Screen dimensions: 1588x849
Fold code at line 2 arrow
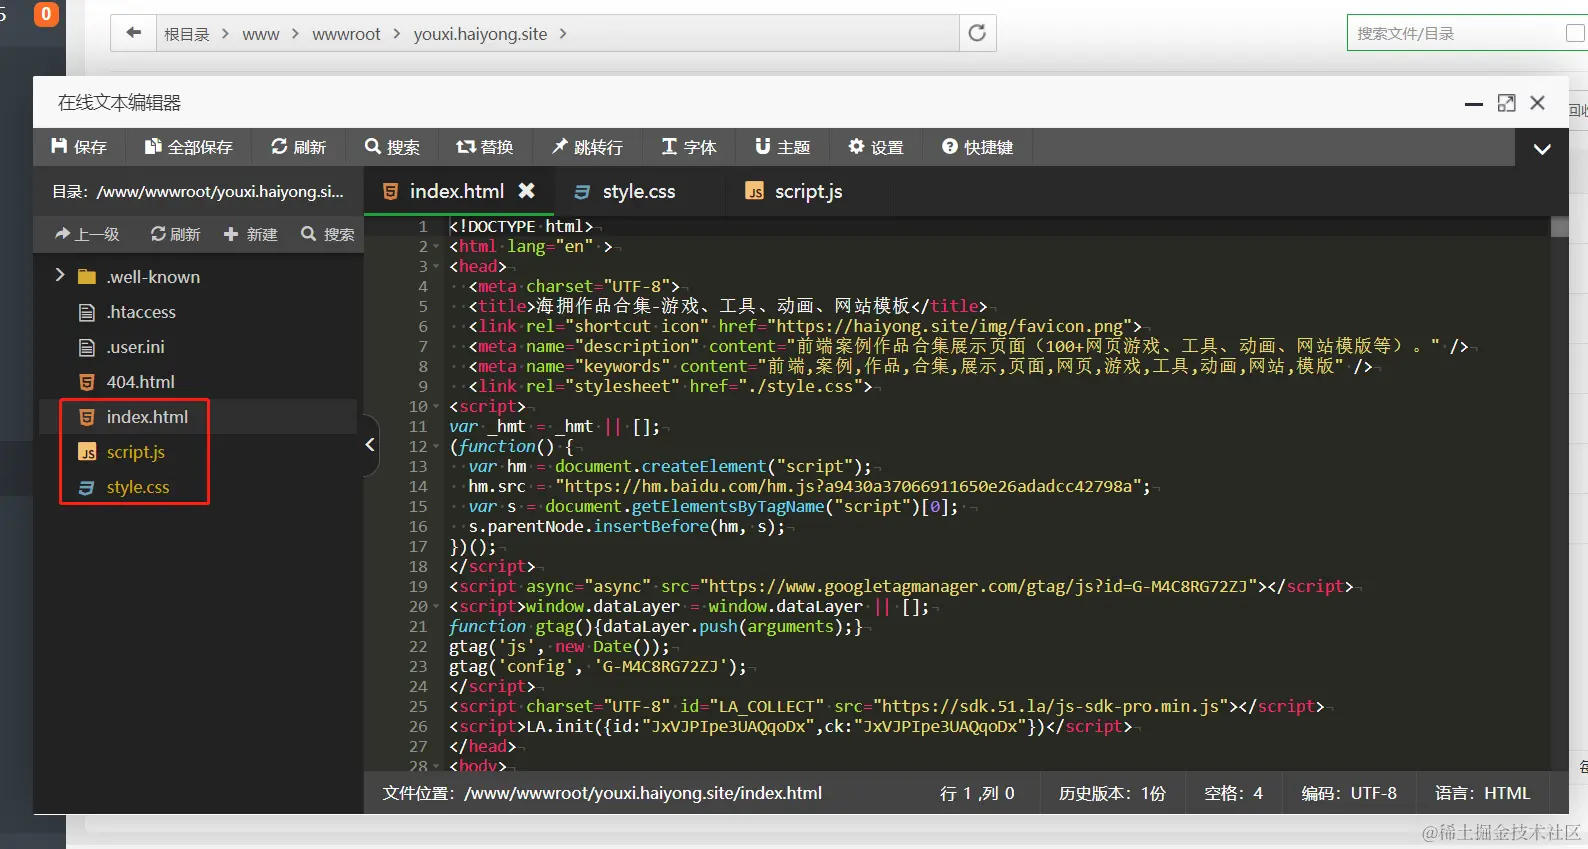(x=436, y=247)
